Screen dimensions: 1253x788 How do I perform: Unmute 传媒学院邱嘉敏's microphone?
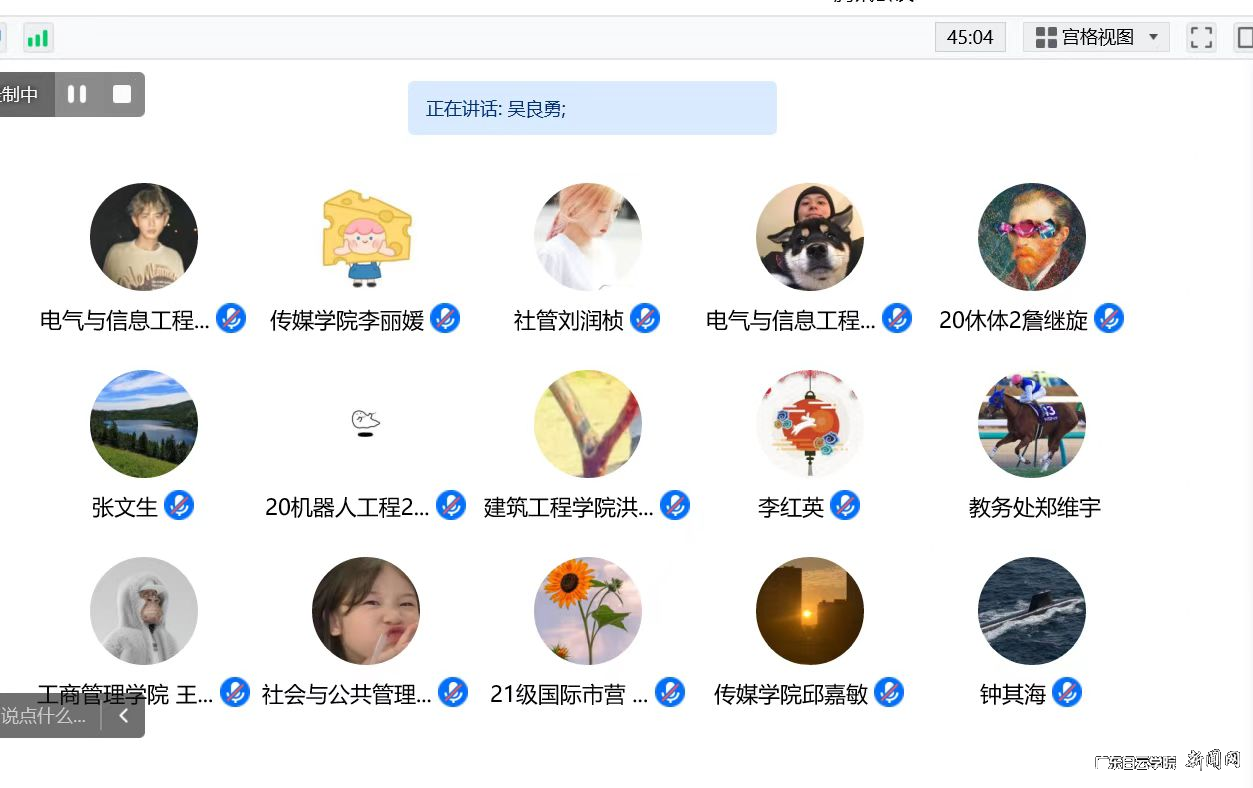click(x=889, y=691)
